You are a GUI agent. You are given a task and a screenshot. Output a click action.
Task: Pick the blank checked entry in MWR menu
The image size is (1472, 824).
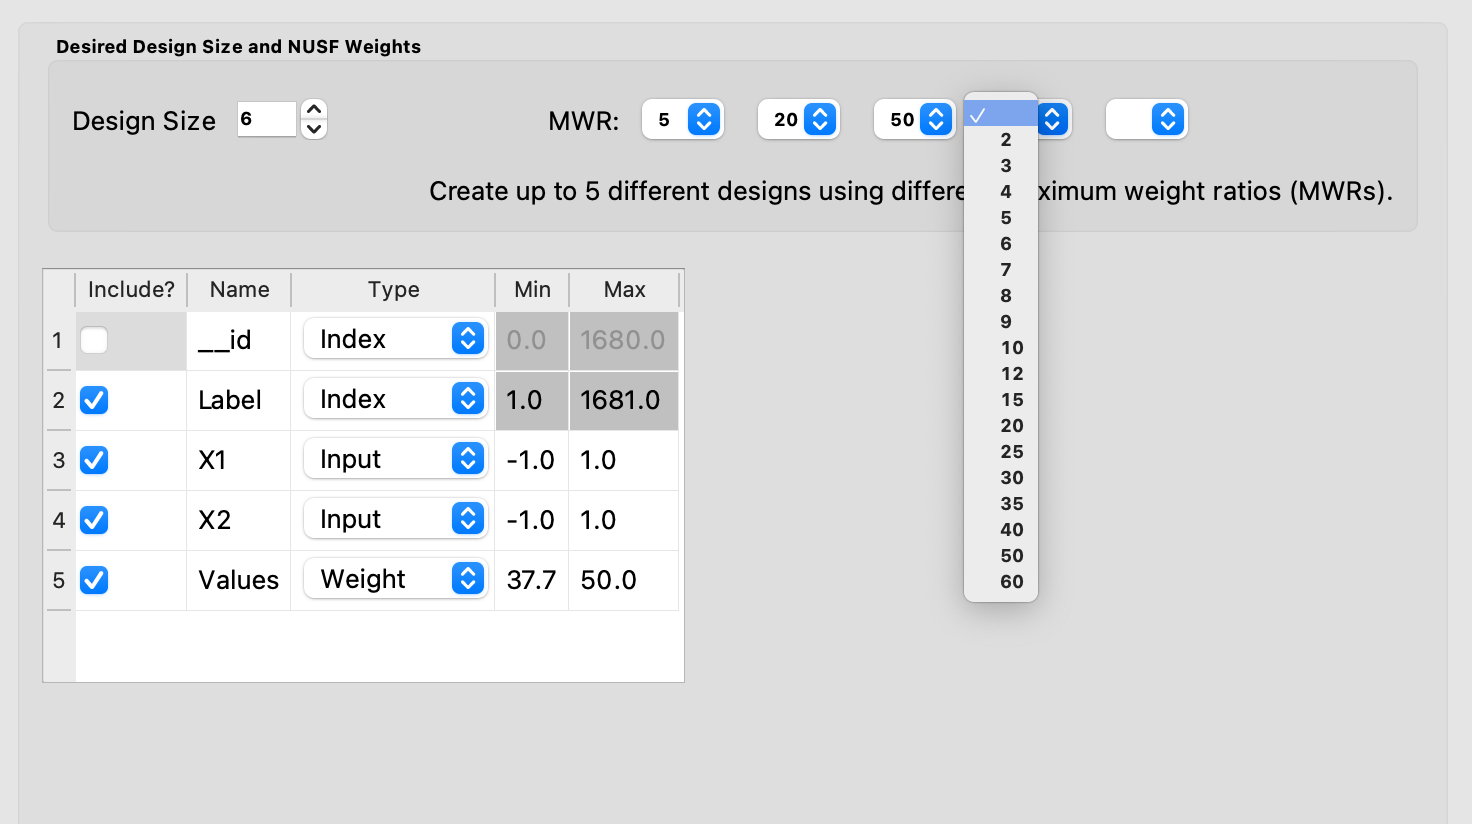(x=1001, y=114)
